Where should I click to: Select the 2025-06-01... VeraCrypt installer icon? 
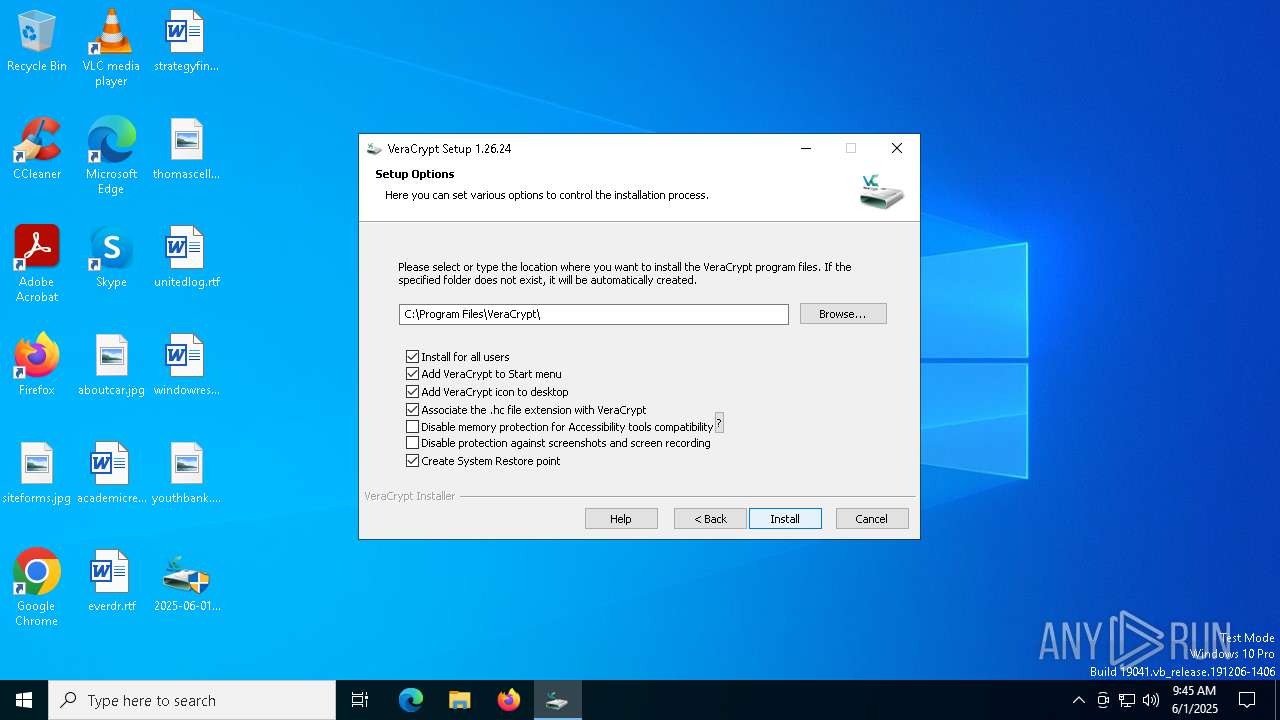pos(186,581)
